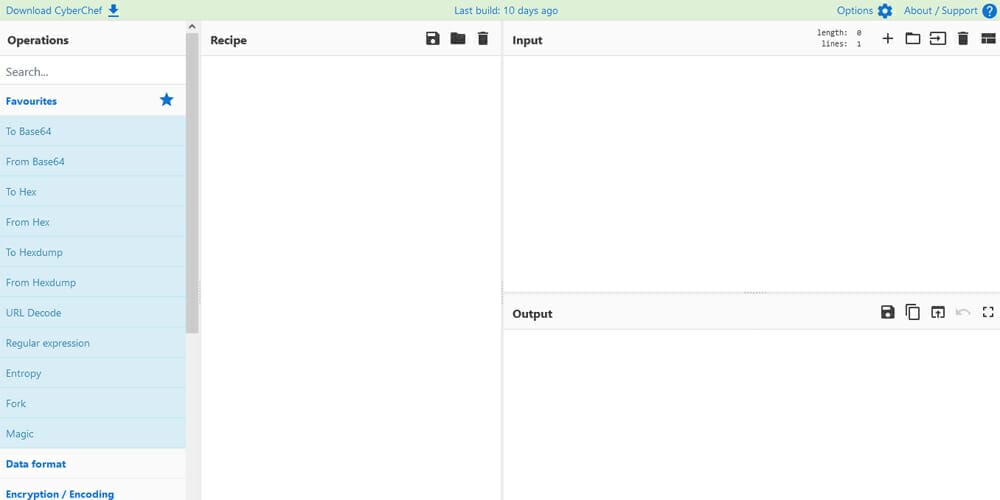Copy raw output to clipboard
The width and height of the screenshot is (1000, 500).
[912, 312]
